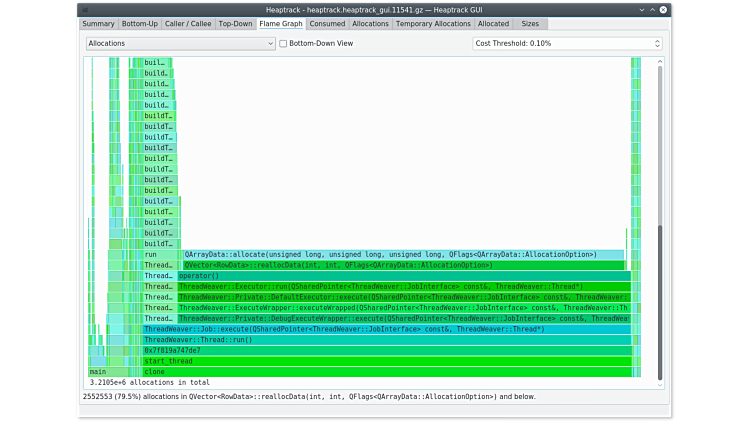Switch to the Sizes tab
752x423 pixels.
(530, 23)
